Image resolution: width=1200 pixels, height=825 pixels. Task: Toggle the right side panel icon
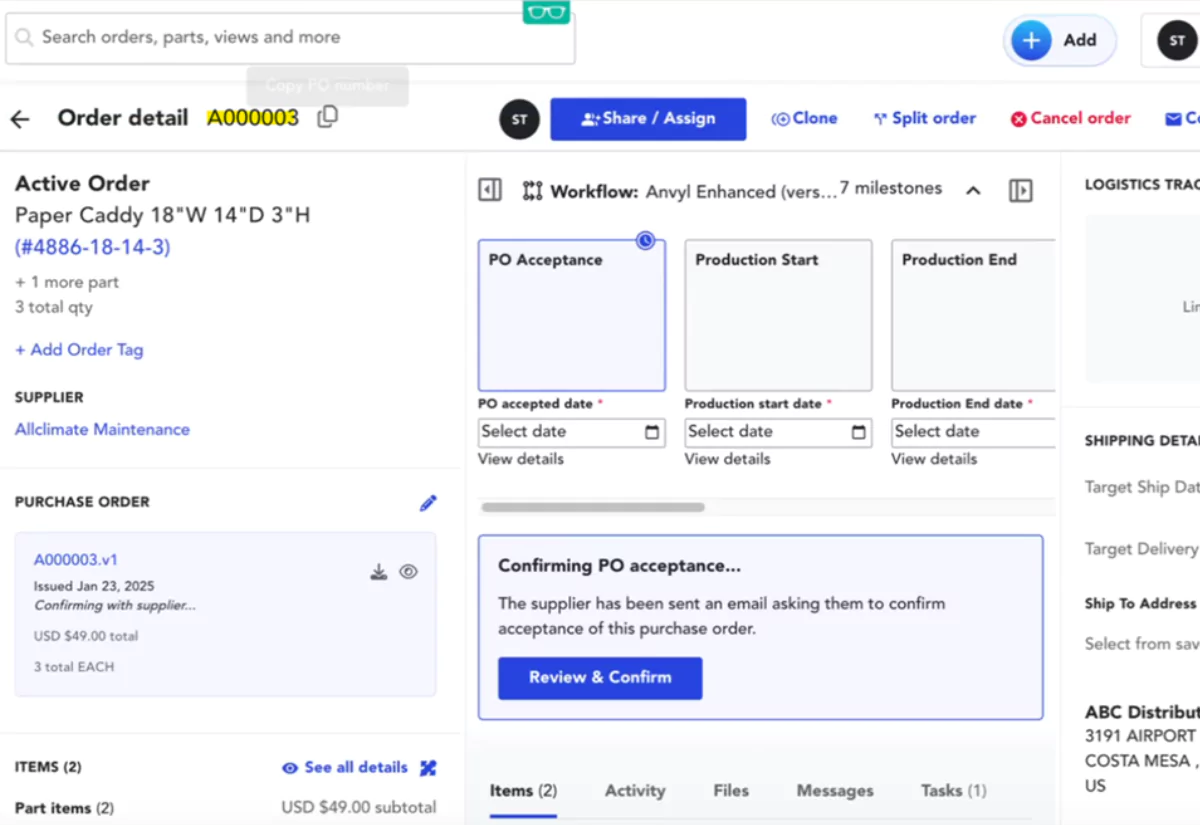tap(1020, 190)
